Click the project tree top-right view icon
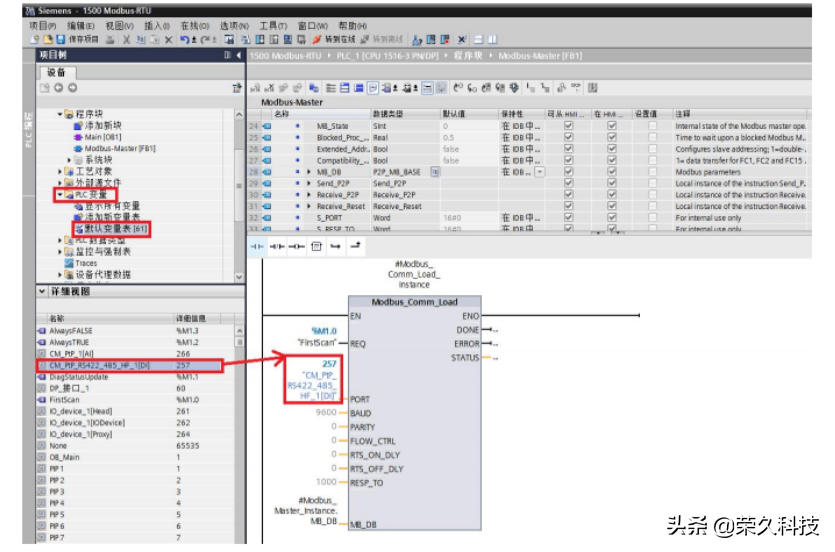This screenshot has width=835, height=552. [237, 88]
